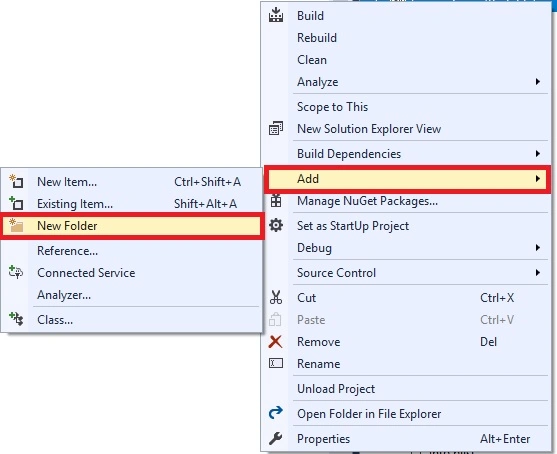Click the Cut scissors icon
The height and width of the screenshot is (454, 557).
coord(276,297)
